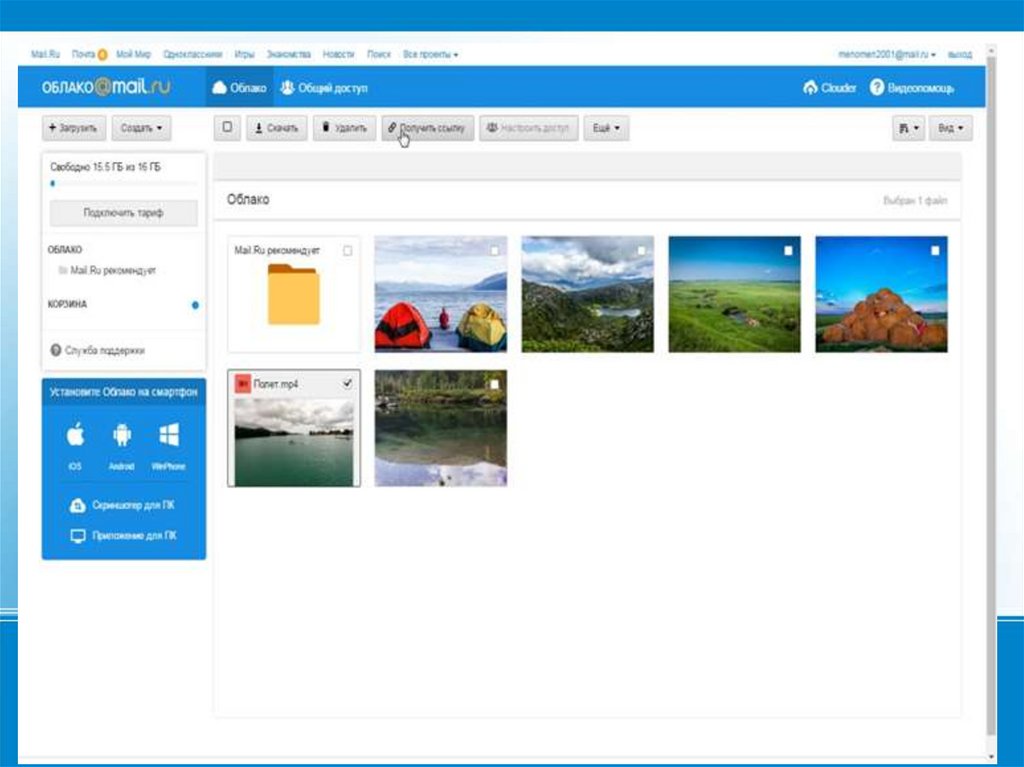
Task: Click the blue dot beside КОРЗИНА
Action: (195, 305)
